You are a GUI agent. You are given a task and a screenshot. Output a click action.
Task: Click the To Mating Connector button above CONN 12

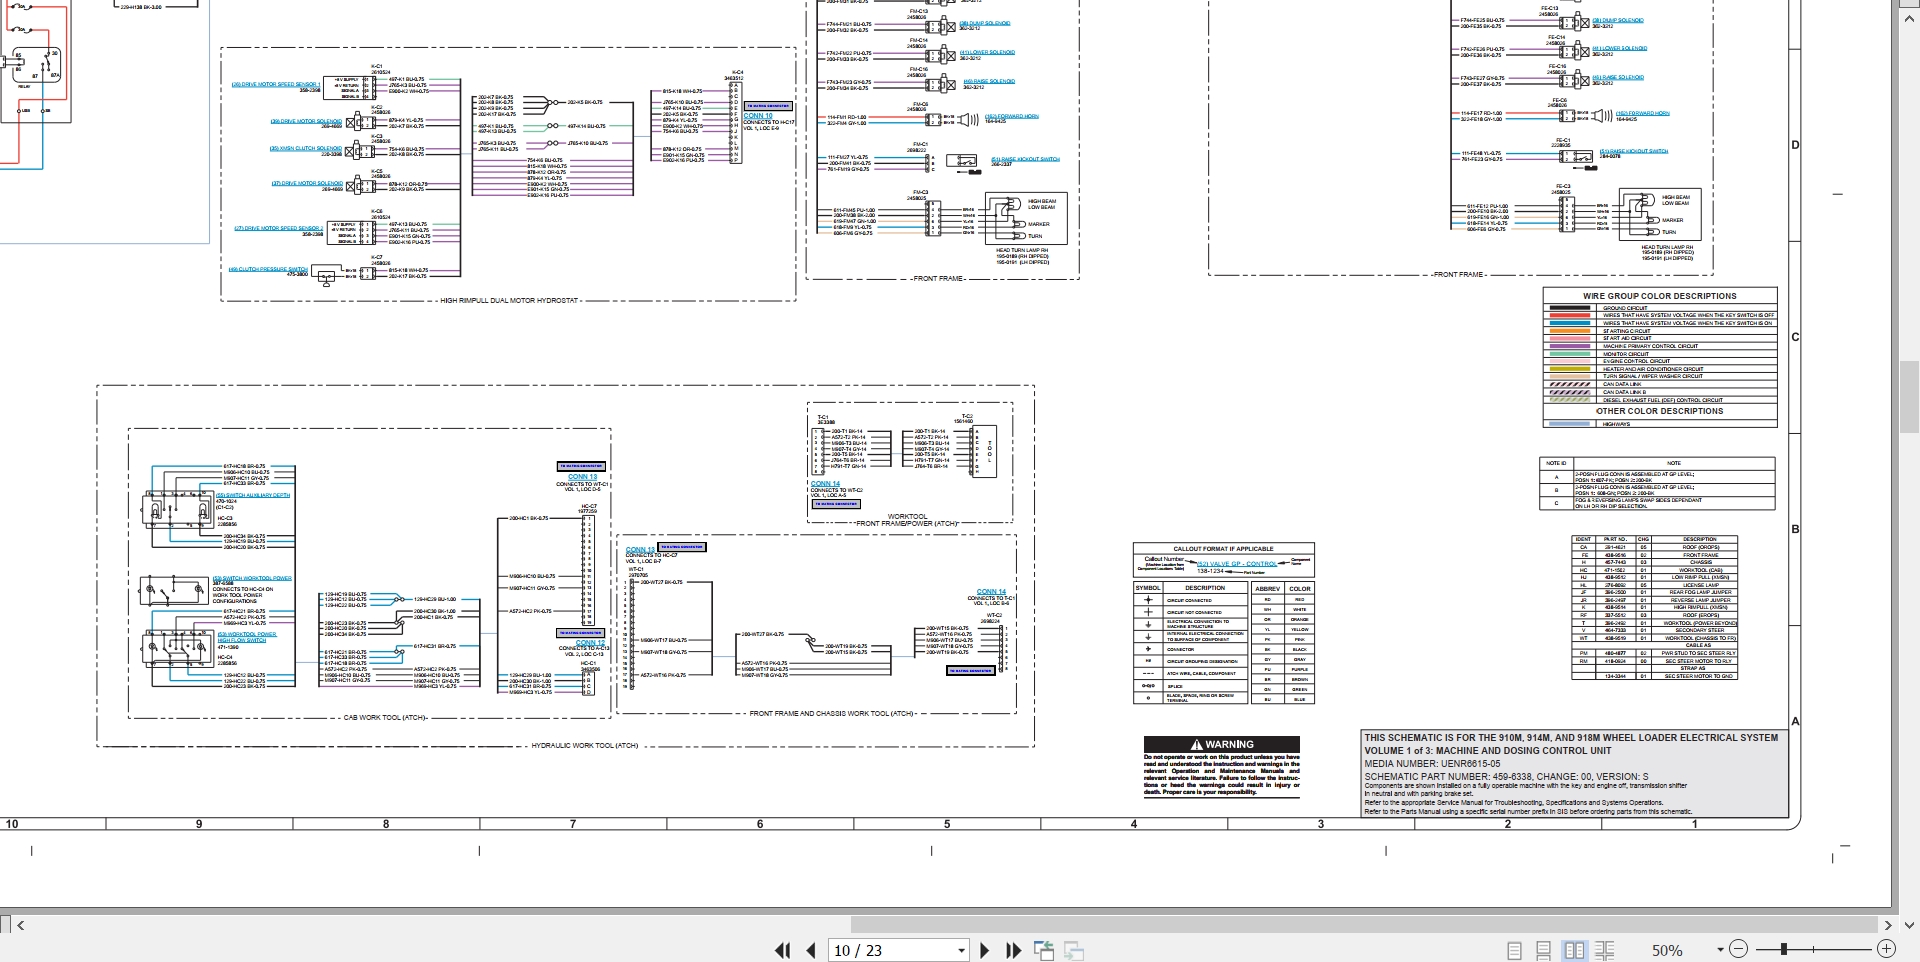[580, 633]
